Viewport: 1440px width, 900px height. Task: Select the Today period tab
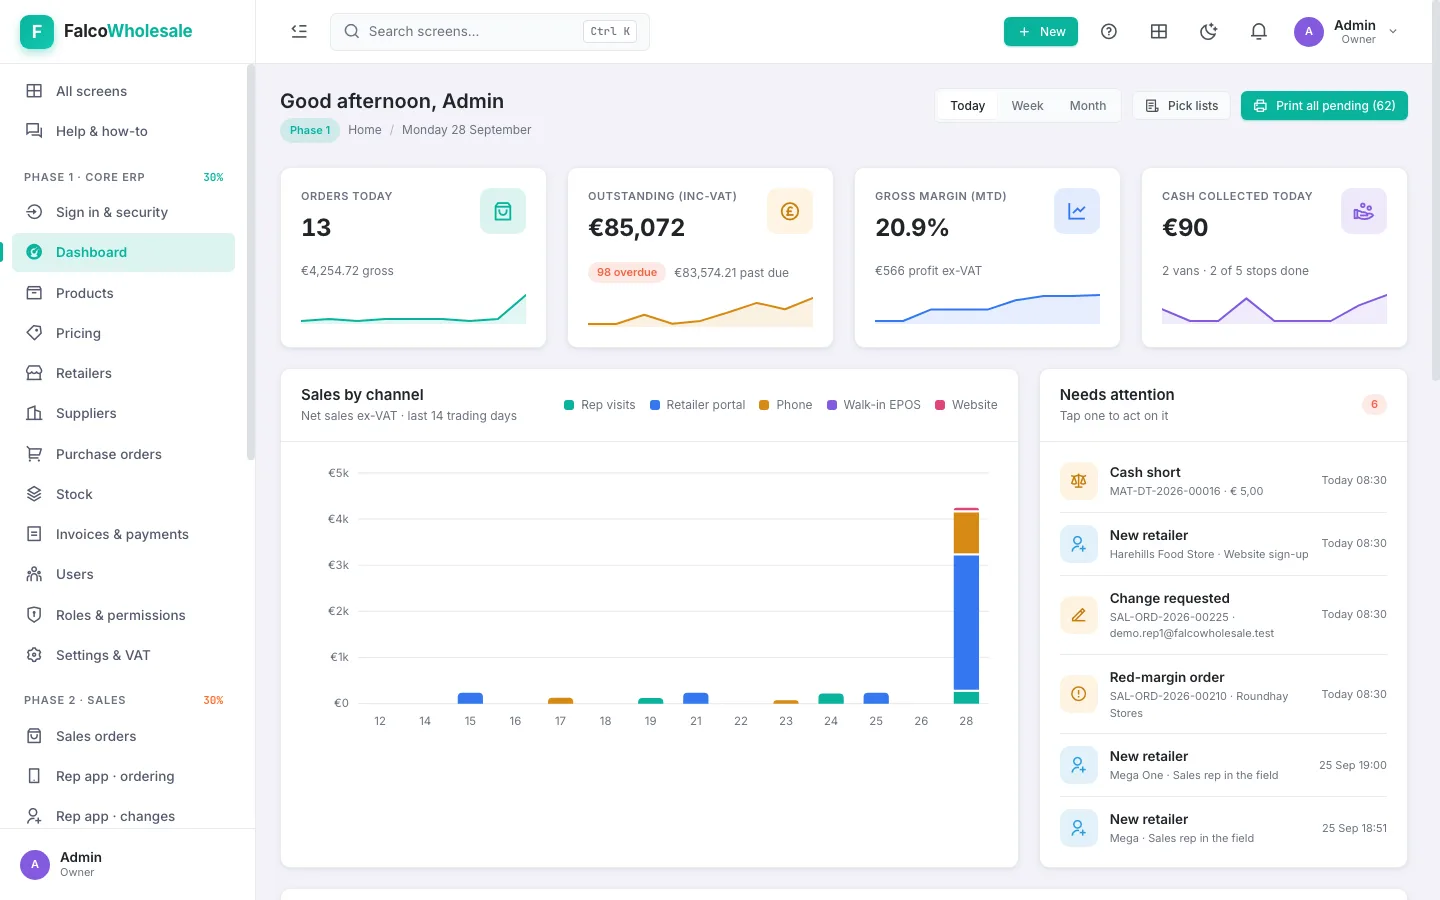(967, 106)
